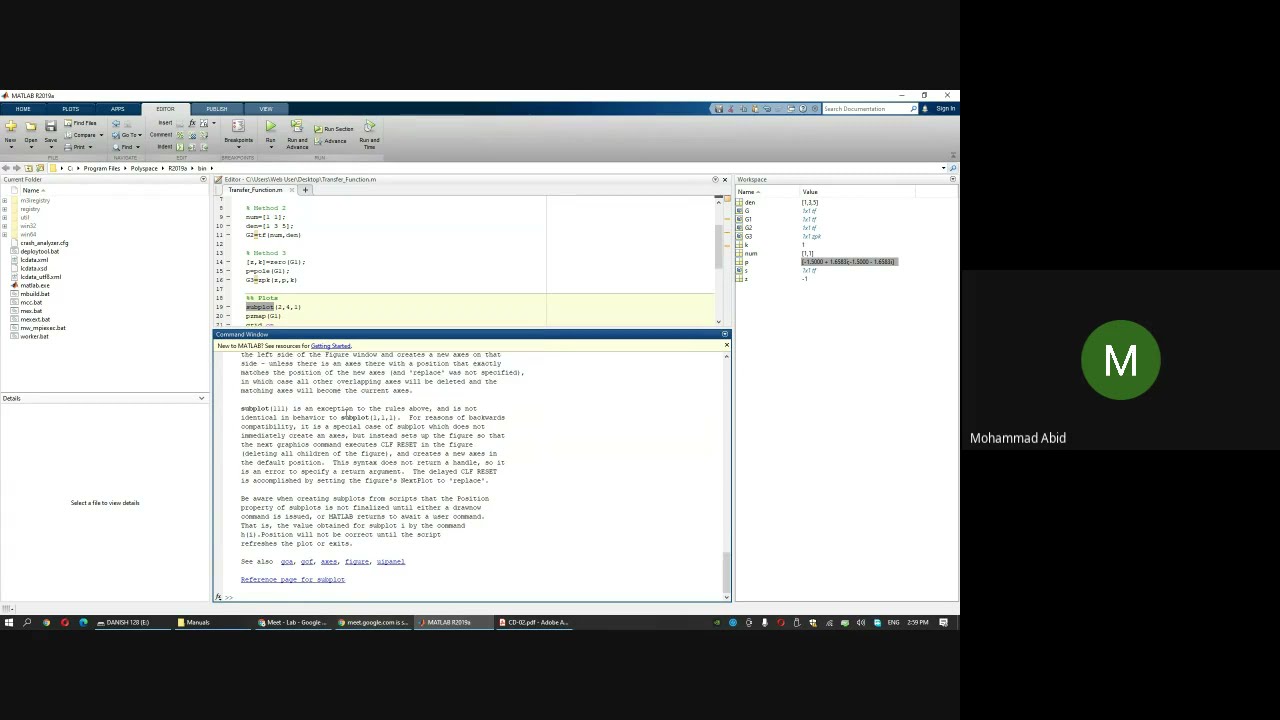This screenshot has height=720, width=1280.
Task: Click the Save disk icon
Action: pyautogui.click(x=50, y=126)
